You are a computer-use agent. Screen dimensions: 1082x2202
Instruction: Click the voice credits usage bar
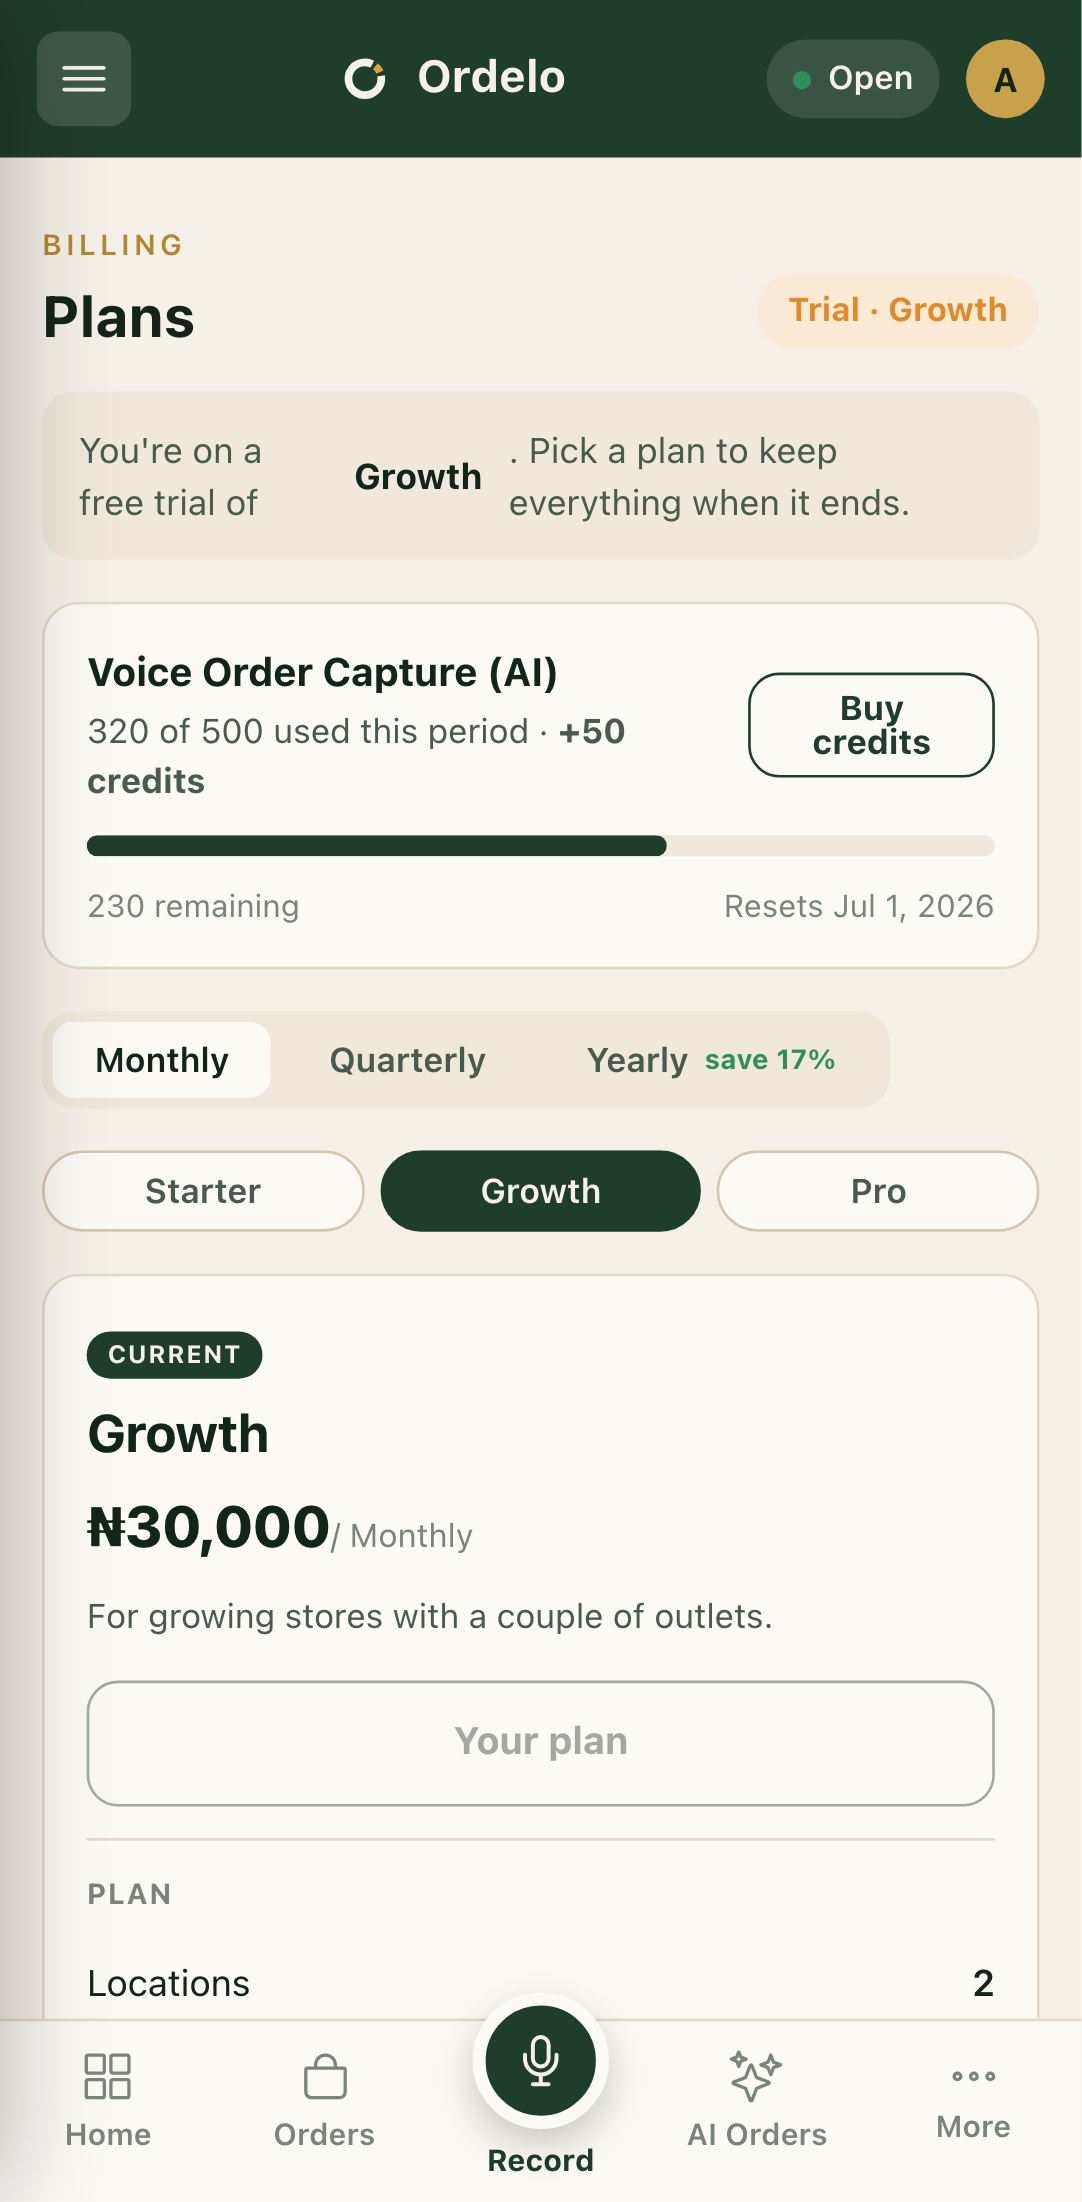pos(541,846)
